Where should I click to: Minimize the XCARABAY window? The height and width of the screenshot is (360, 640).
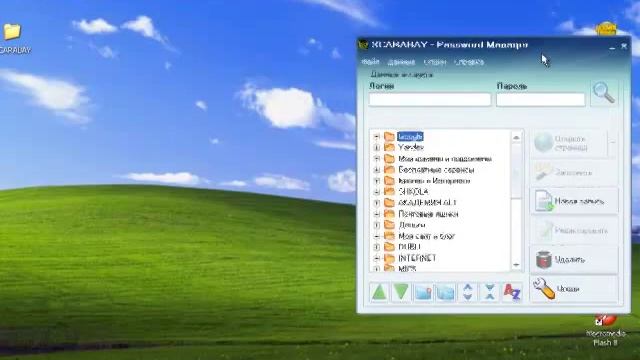612,47
